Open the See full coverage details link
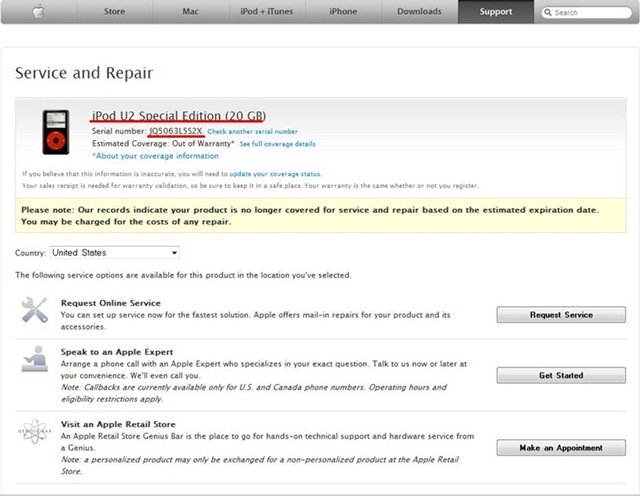Viewport: 640px width, 496px height. point(278,144)
